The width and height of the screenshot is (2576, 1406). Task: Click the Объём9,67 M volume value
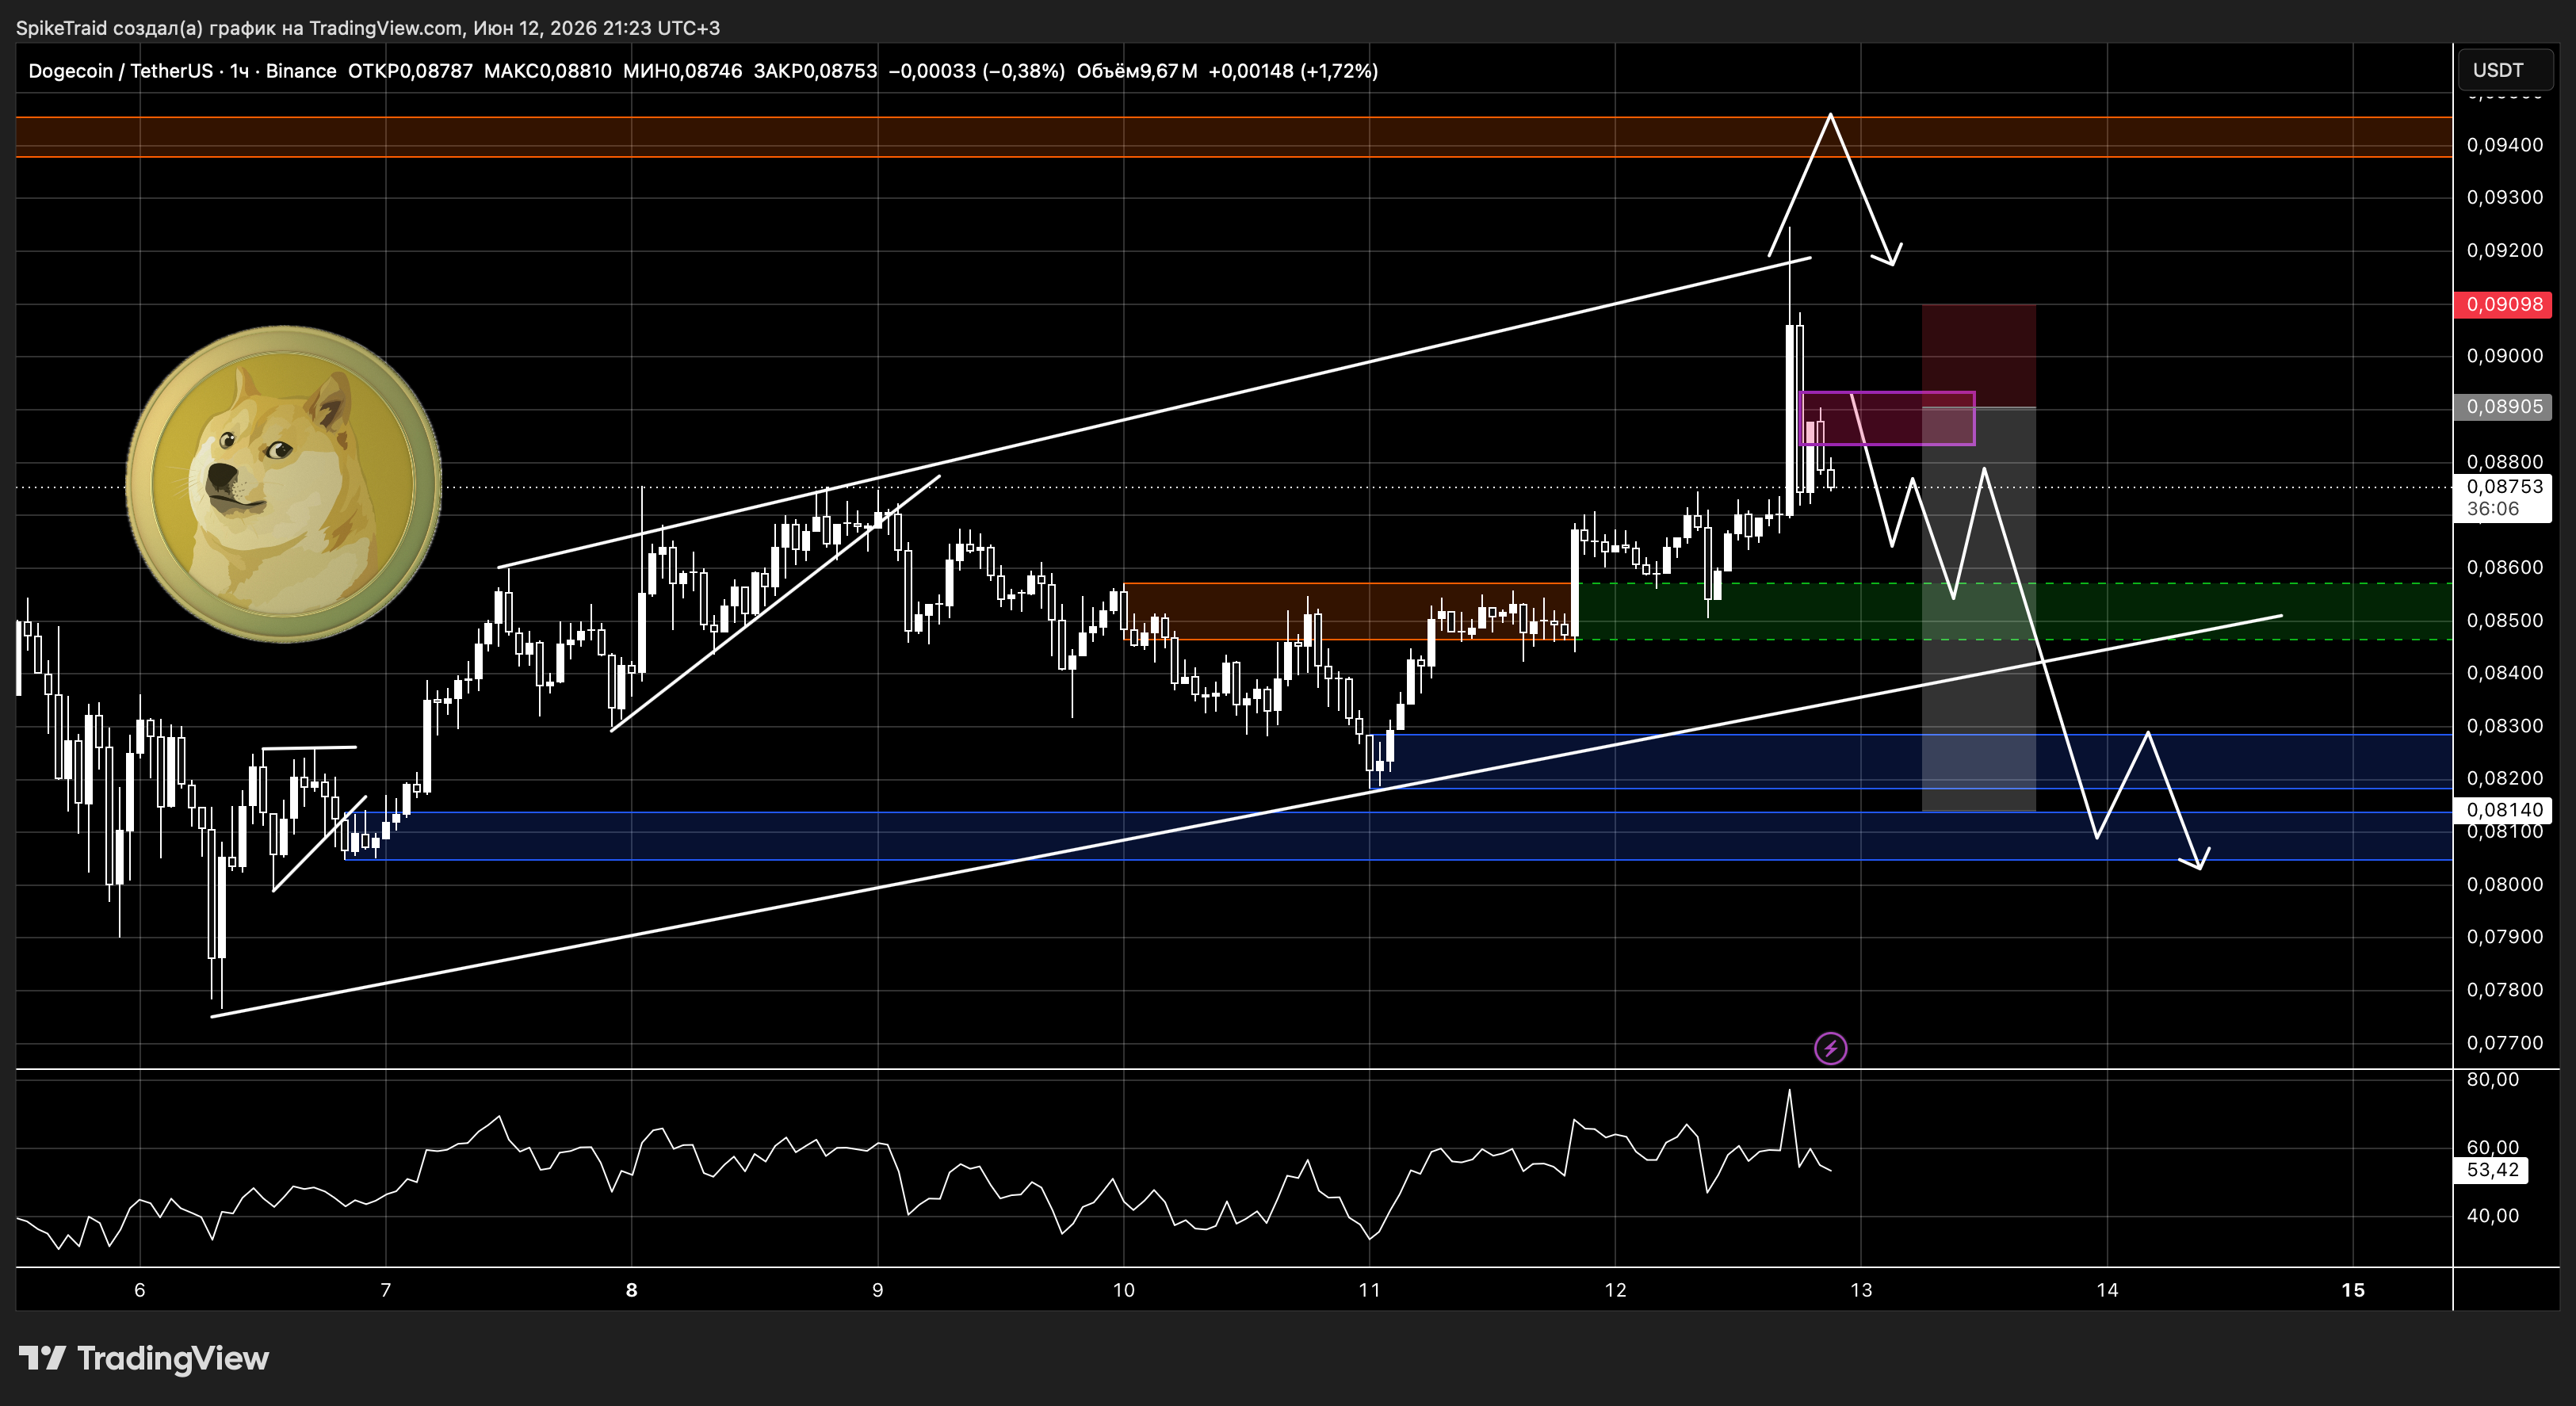point(1137,71)
